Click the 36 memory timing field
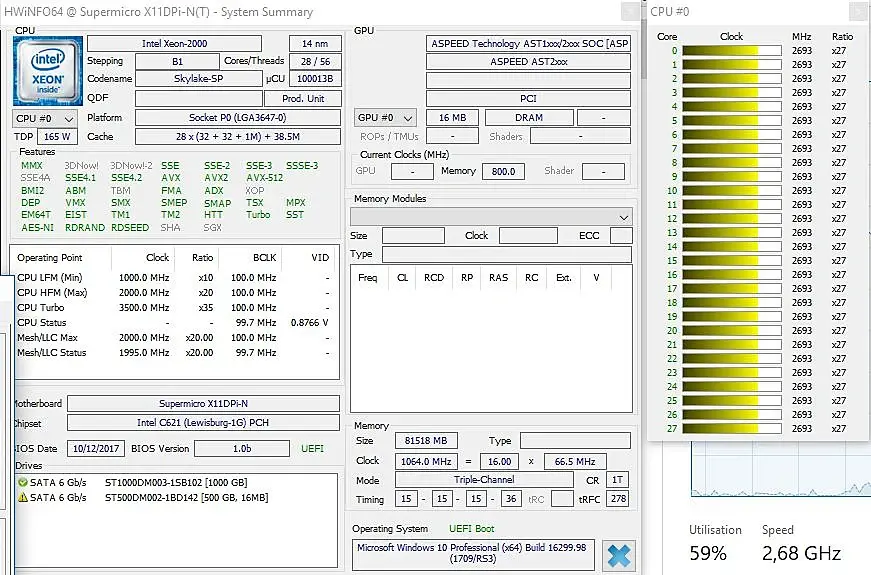Viewport: 871px width, 575px height. pyautogui.click(x=511, y=499)
